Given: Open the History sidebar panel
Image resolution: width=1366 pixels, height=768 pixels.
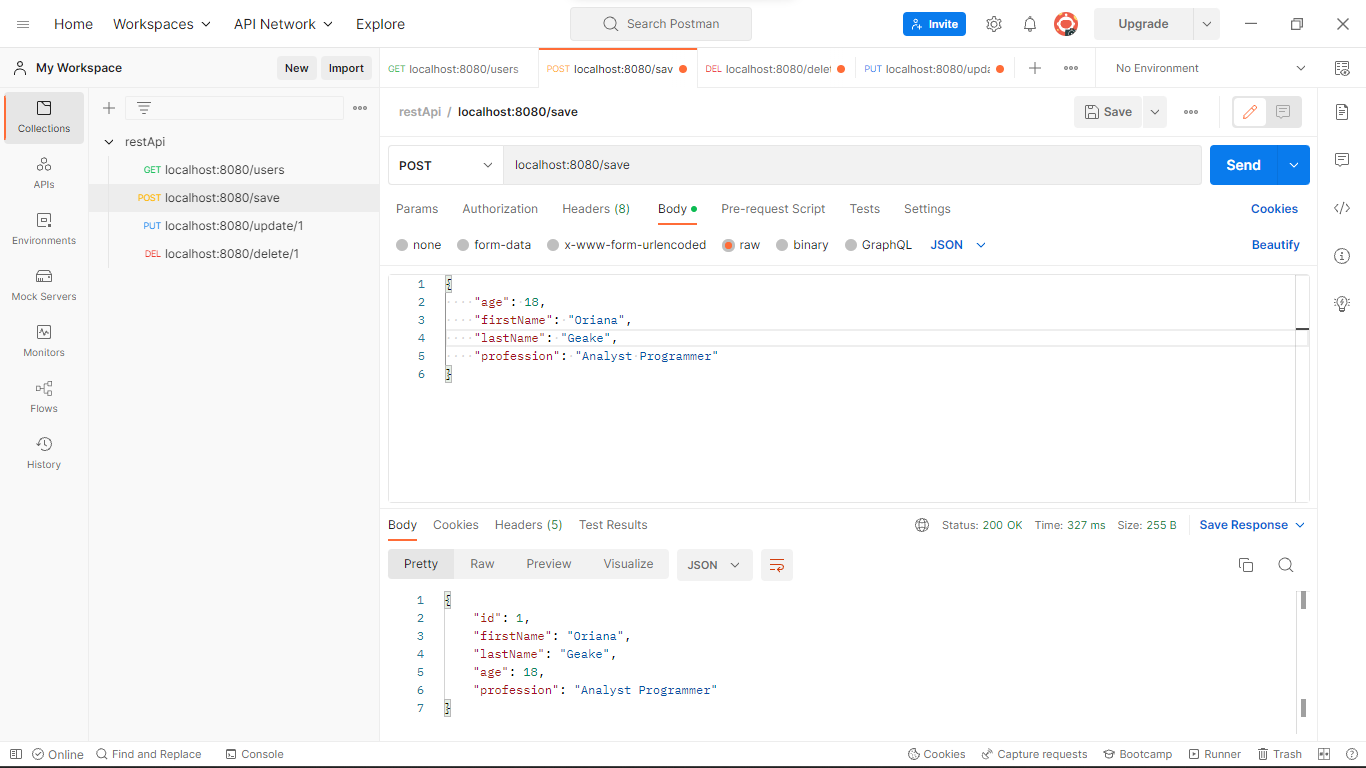Looking at the screenshot, I should (x=44, y=453).
